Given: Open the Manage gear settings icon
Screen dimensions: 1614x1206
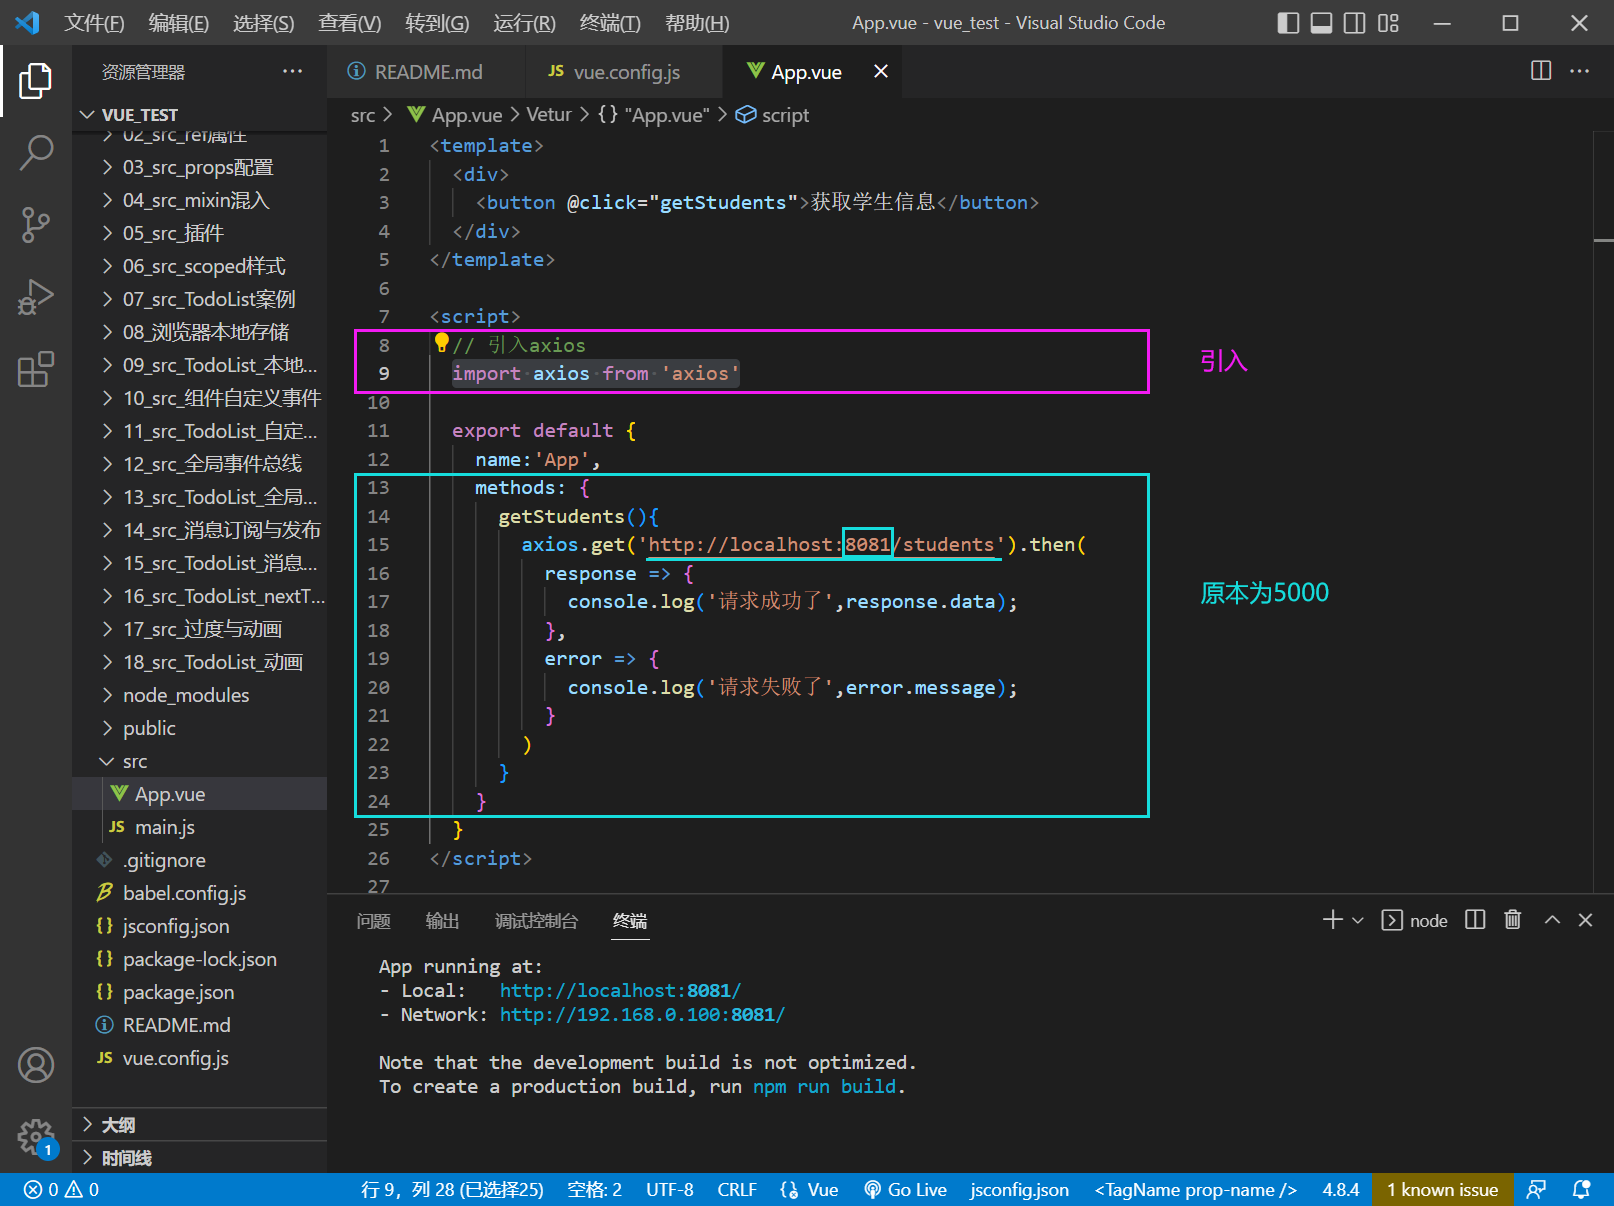Looking at the screenshot, I should click(x=36, y=1137).
